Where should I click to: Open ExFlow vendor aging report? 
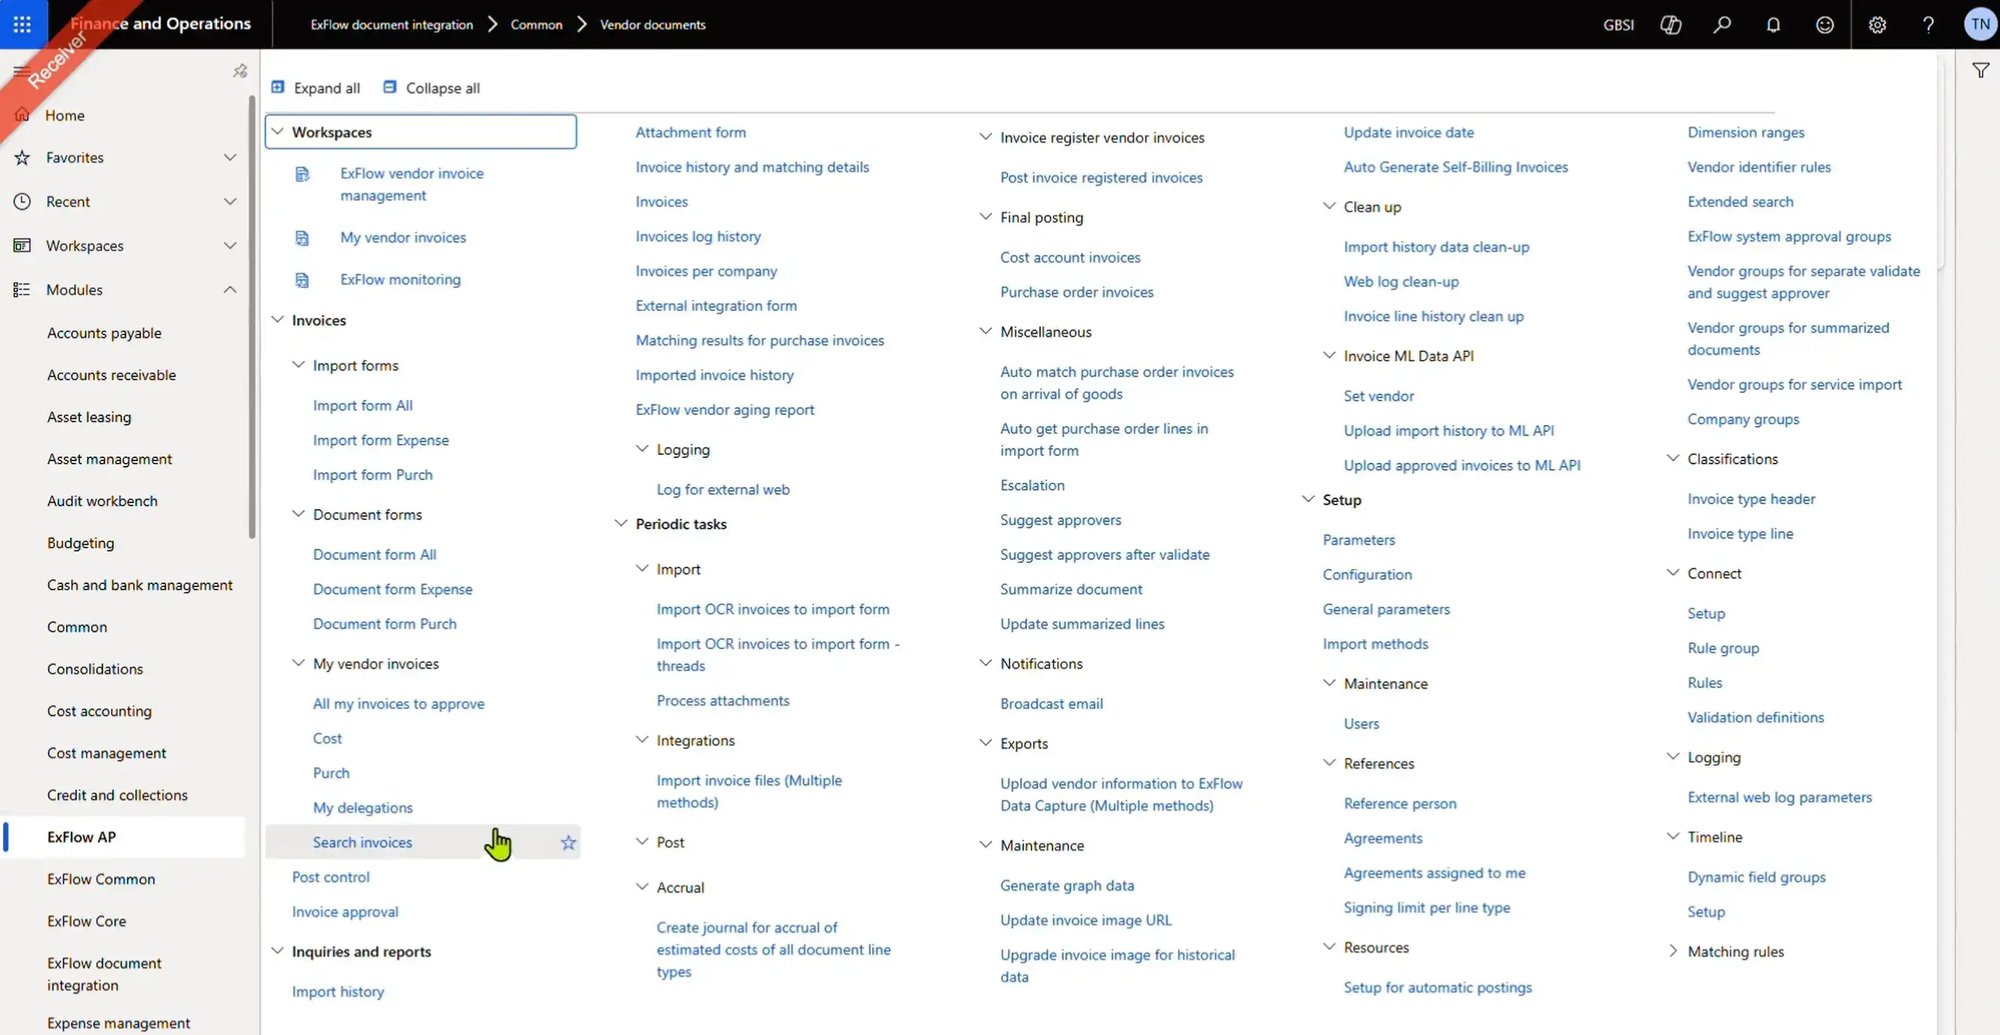[725, 409]
